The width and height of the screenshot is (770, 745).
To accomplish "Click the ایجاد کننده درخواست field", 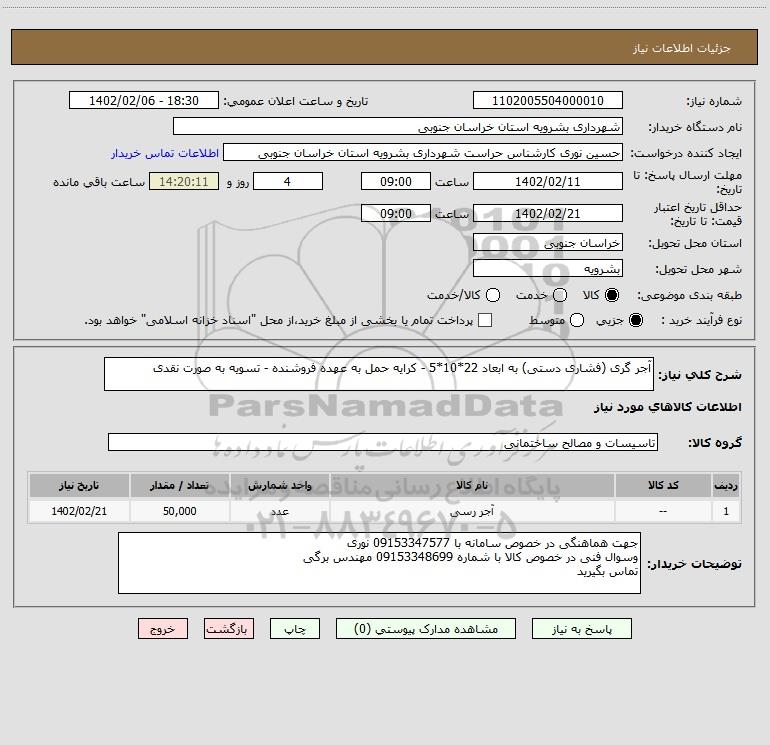I will [423, 152].
